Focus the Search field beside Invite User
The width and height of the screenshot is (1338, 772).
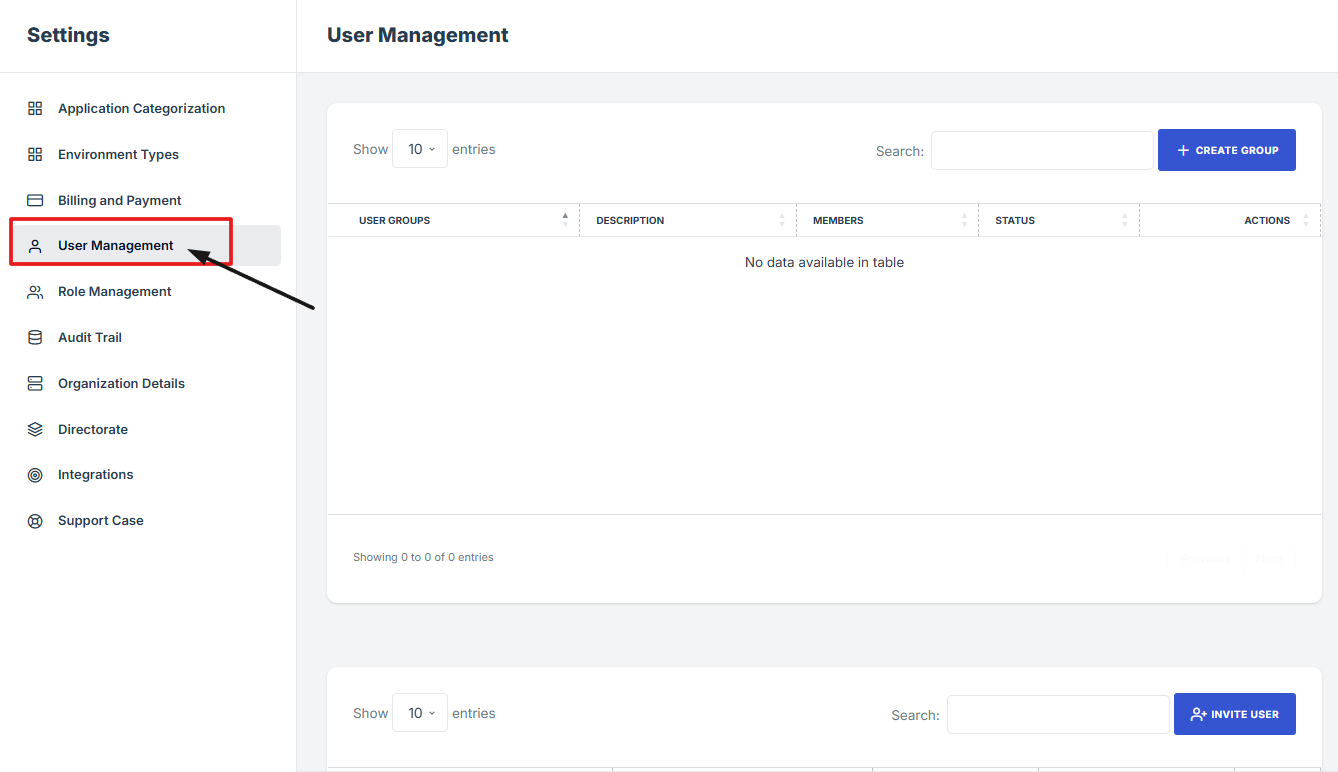(1058, 715)
